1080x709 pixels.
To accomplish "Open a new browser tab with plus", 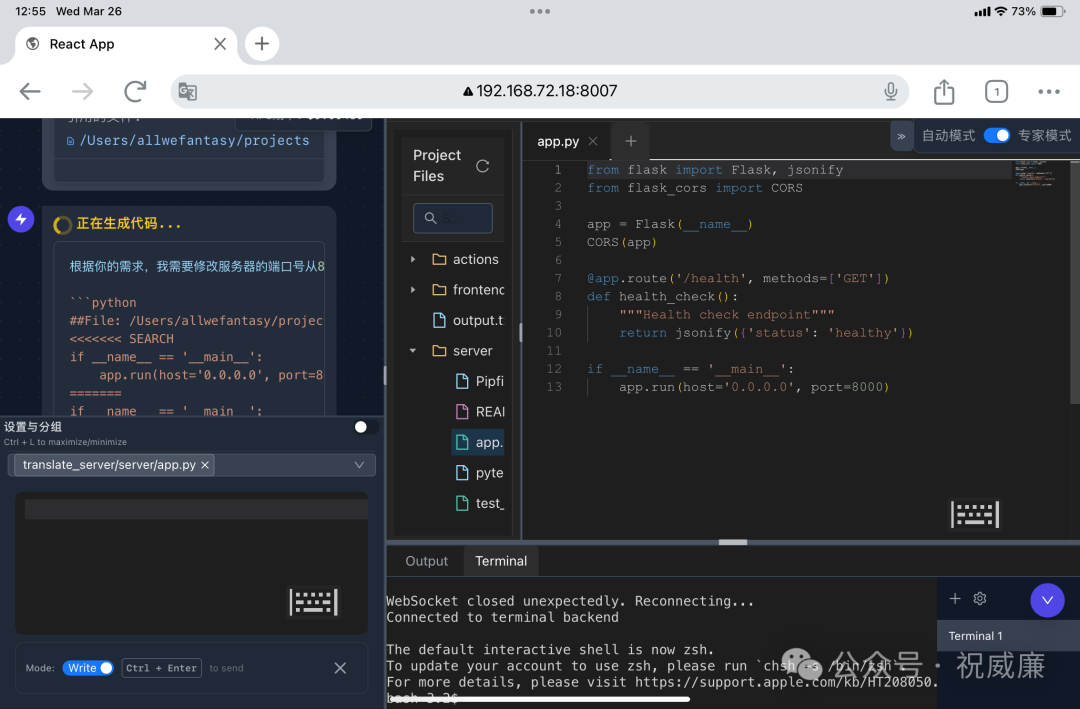I will [262, 44].
